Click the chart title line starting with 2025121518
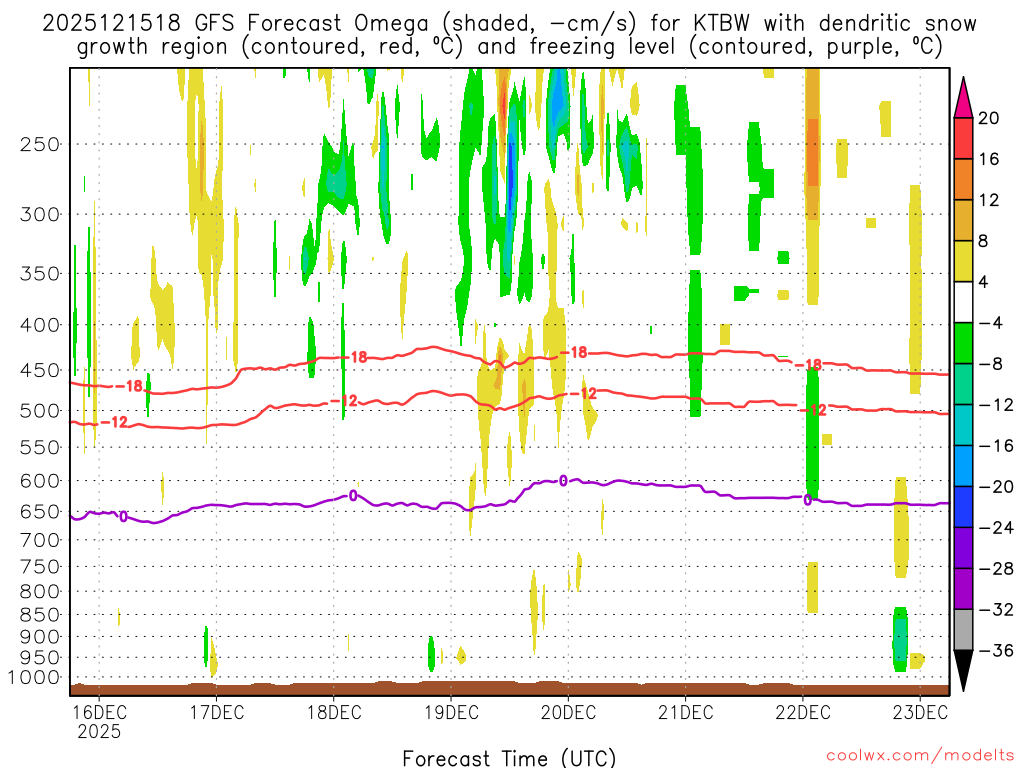Viewport: 1024px width, 768px height. [509, 24]
